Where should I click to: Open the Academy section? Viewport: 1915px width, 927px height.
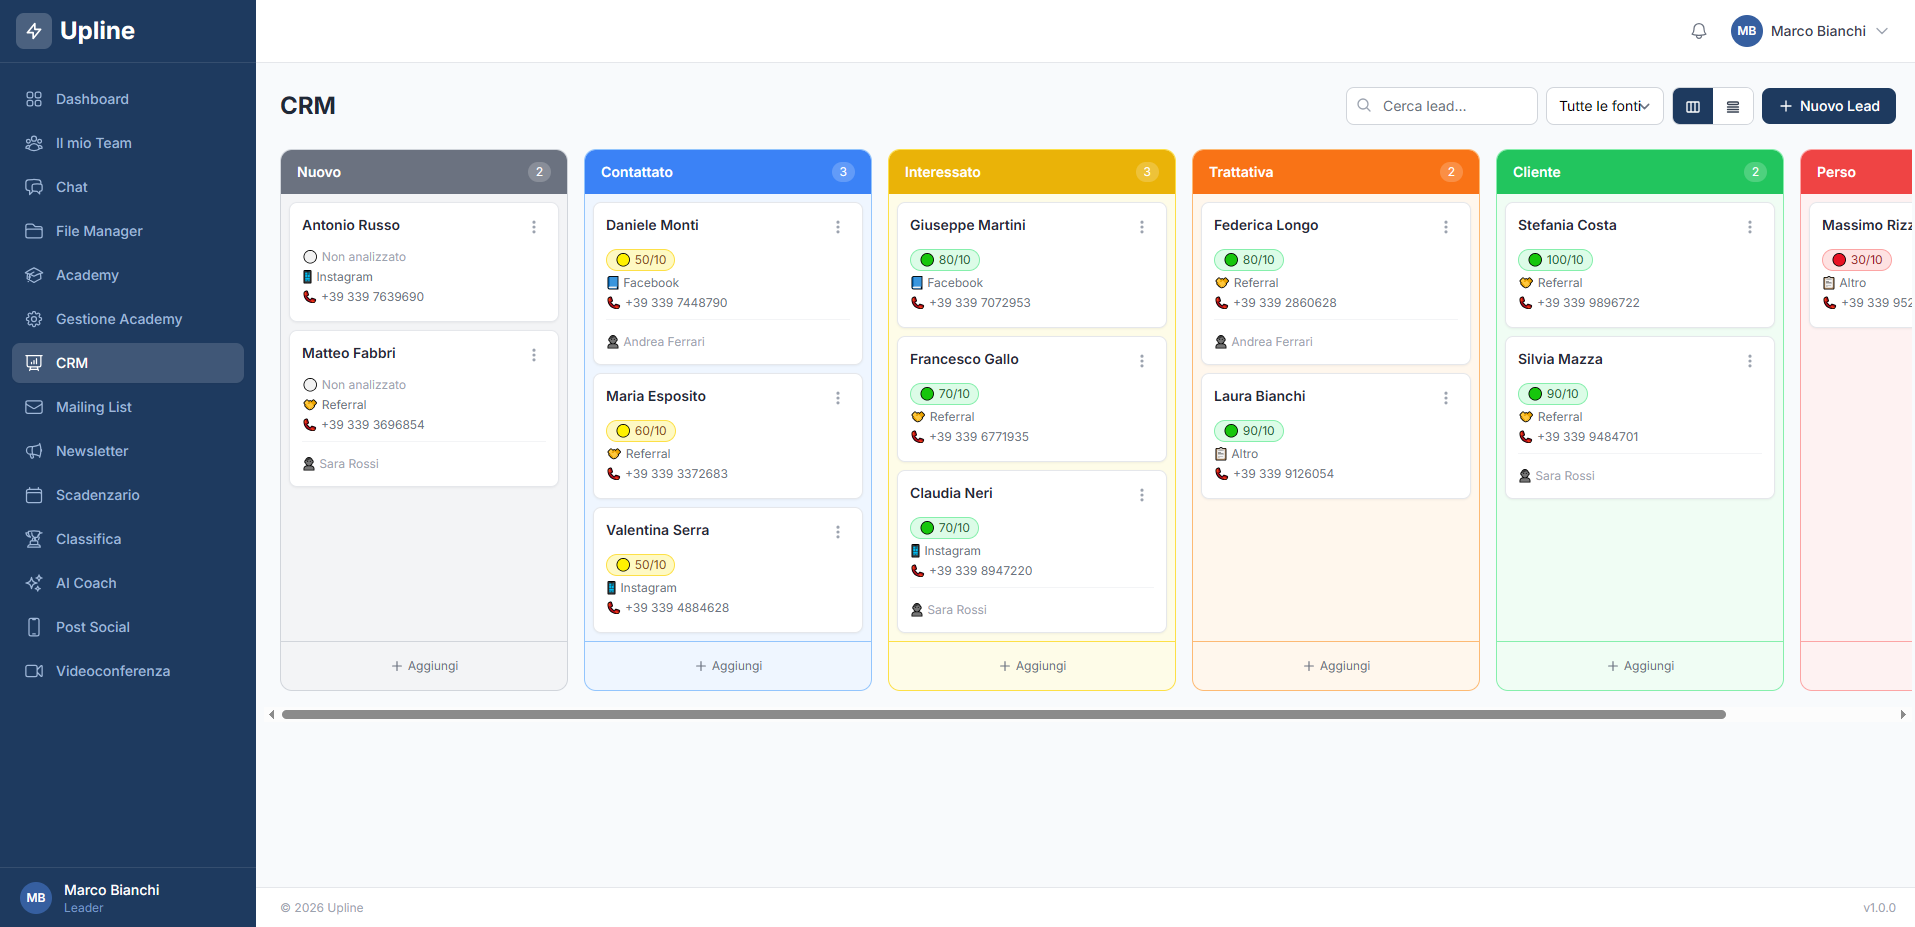pyautogui.click(x=87, y=275)
